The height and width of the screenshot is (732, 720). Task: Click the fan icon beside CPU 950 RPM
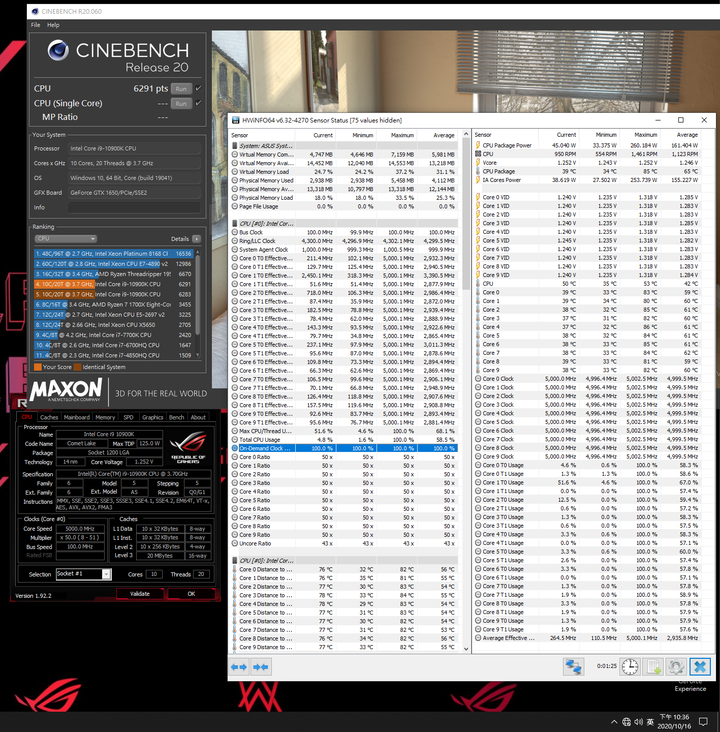(x=478, y=154)
